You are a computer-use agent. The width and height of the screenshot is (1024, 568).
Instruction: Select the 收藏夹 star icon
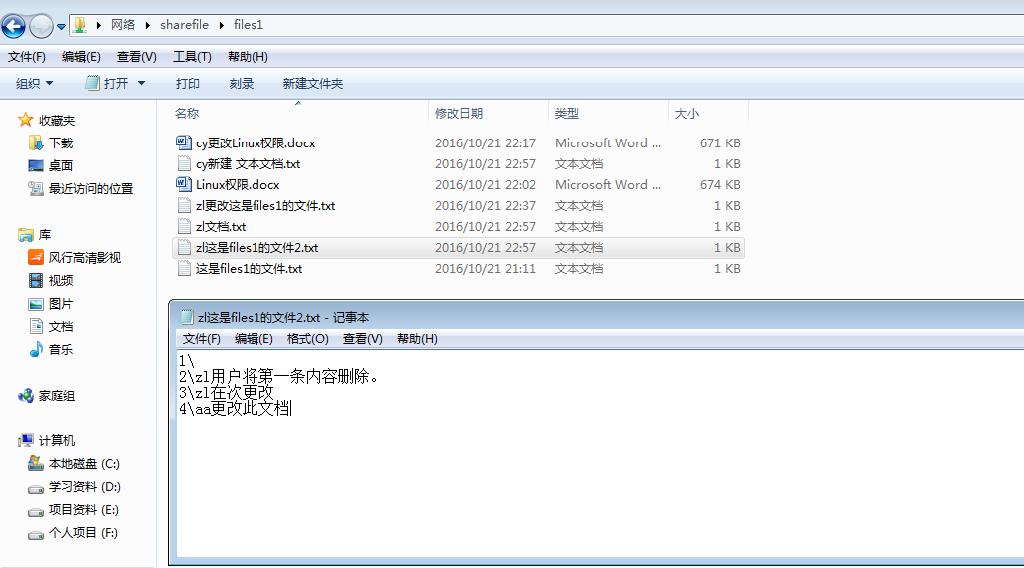(x=25, y=120)
